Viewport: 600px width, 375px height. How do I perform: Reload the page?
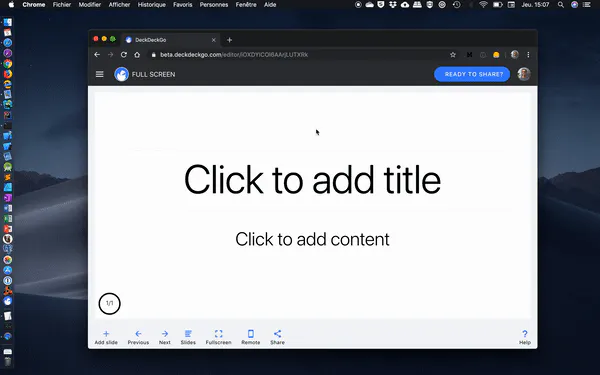coord(124,55)
